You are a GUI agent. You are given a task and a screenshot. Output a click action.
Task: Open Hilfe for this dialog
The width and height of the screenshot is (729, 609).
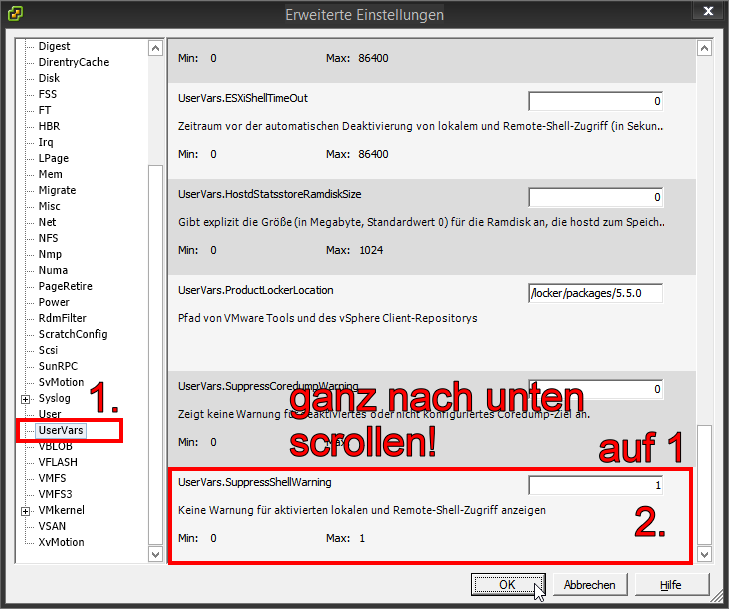click(670, 584)
